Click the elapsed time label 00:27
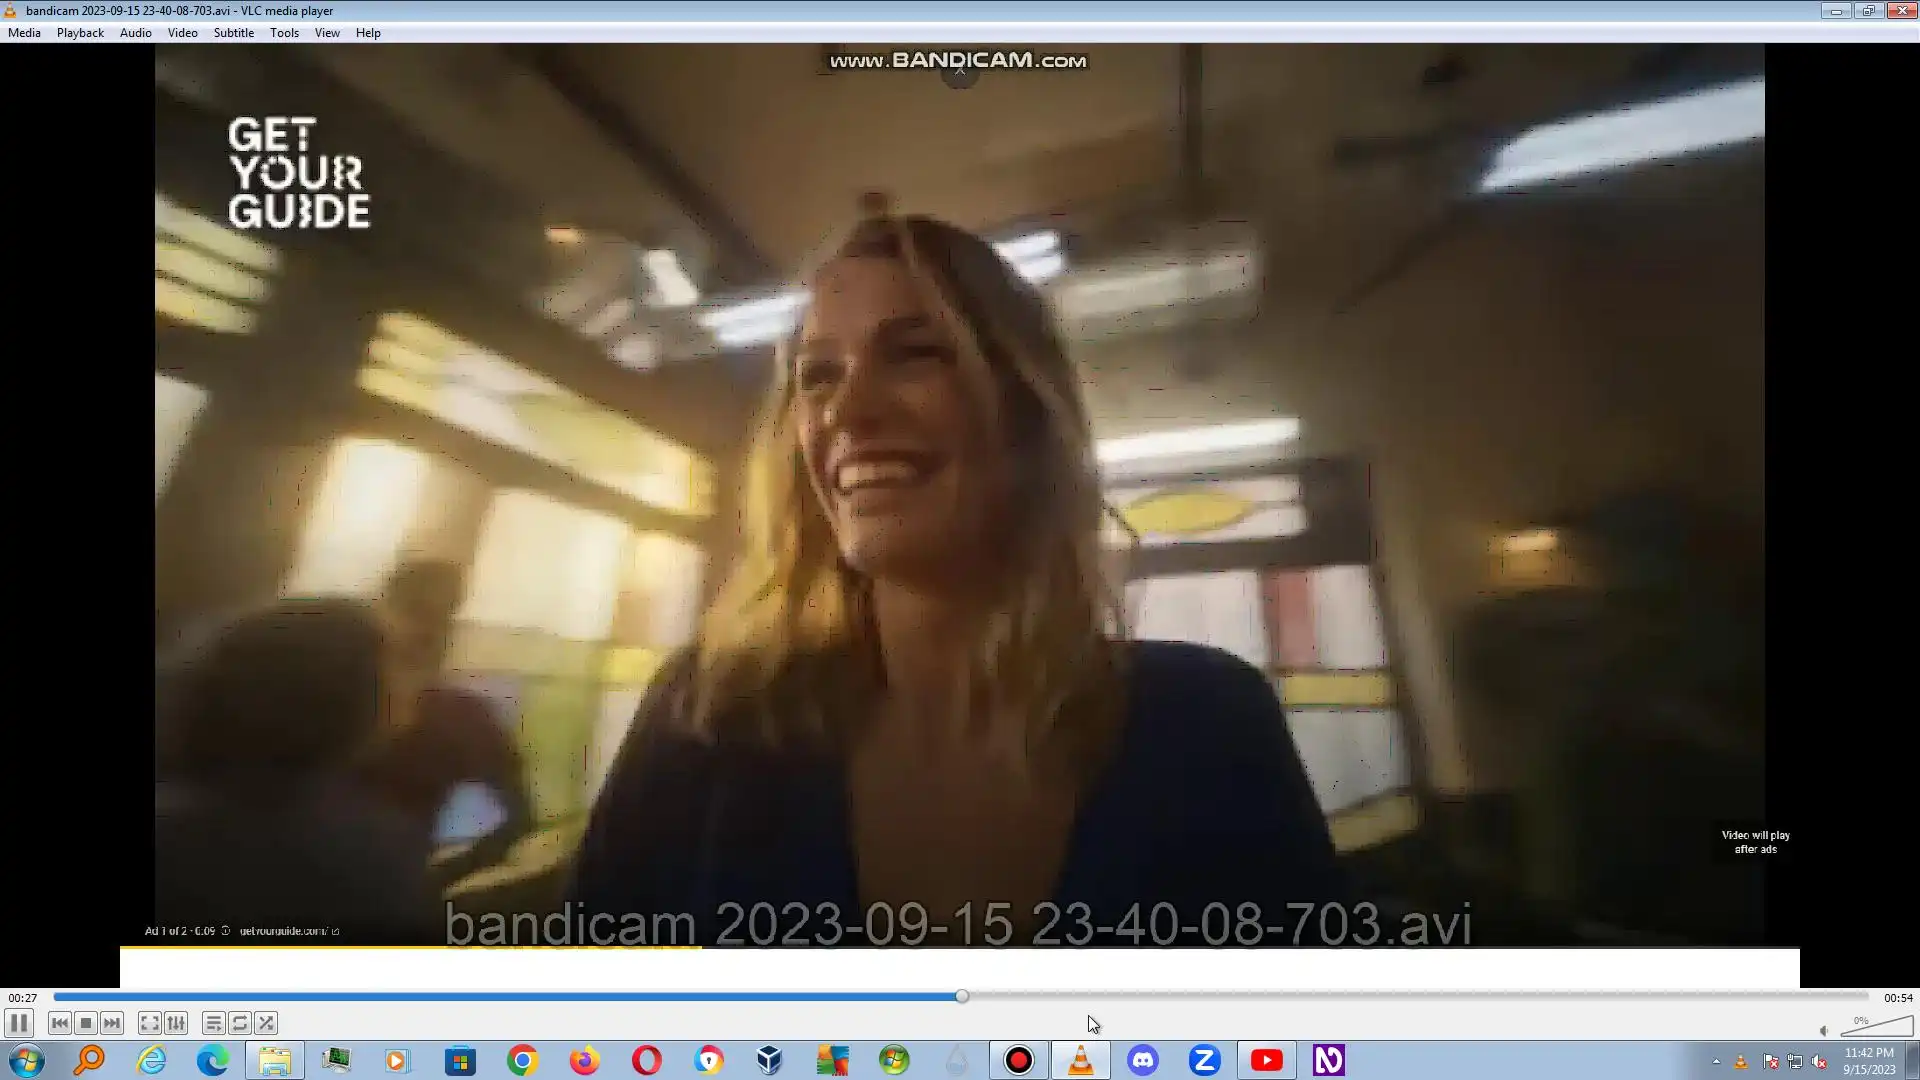Viewport: 1920px width, 1080px height. coord(23,998)
